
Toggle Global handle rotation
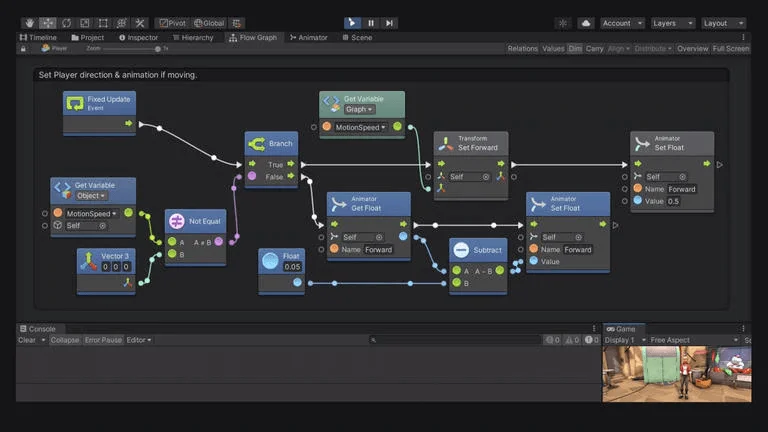[209, 23]
